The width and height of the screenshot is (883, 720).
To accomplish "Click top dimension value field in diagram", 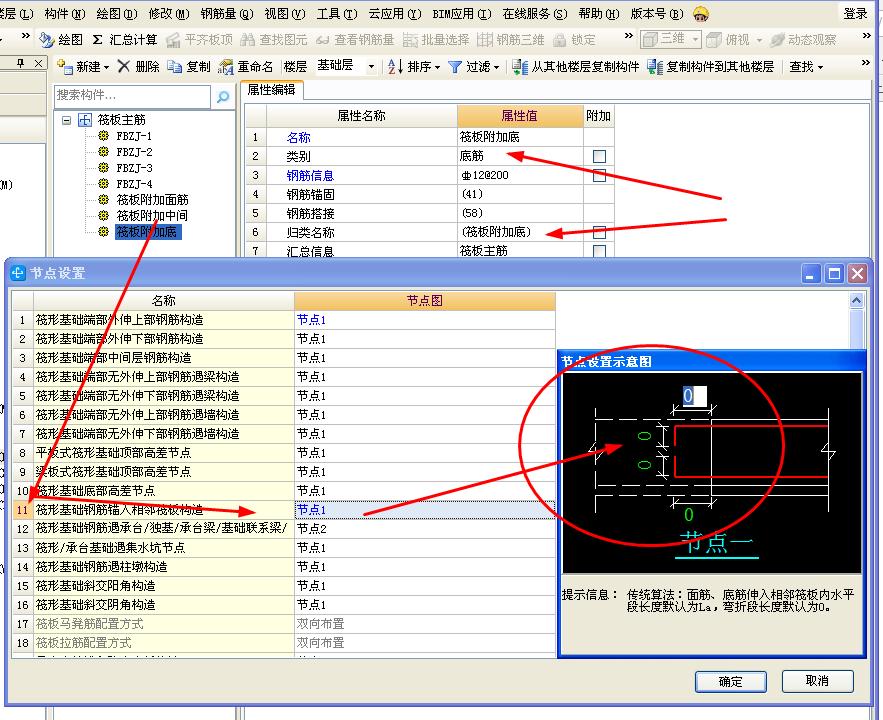I will (694, 396).
